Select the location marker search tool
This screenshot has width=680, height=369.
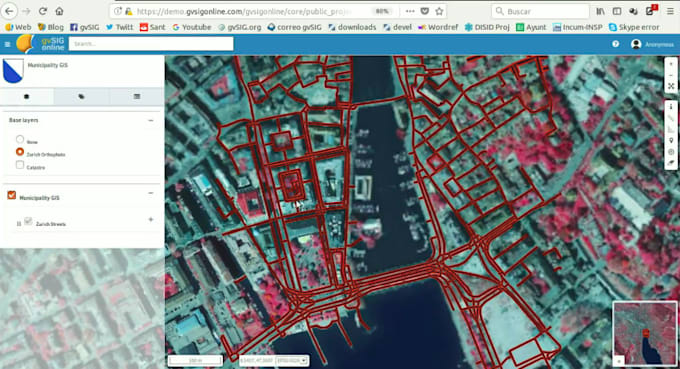pyautogui.click(x=671, y=140)
